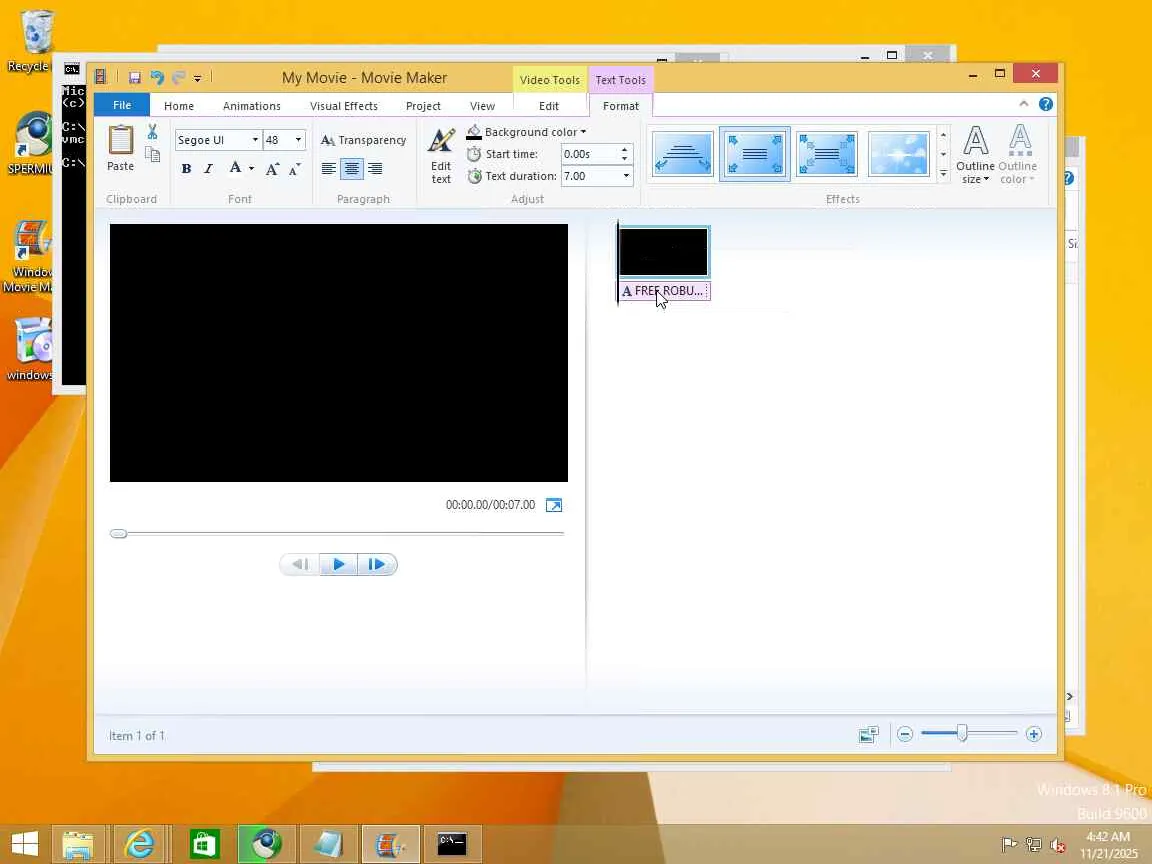Open Command Prompt from taskbar
The width and height of the screenshot is (1152, 864).
pyautogui.click(x=452, y=843)
